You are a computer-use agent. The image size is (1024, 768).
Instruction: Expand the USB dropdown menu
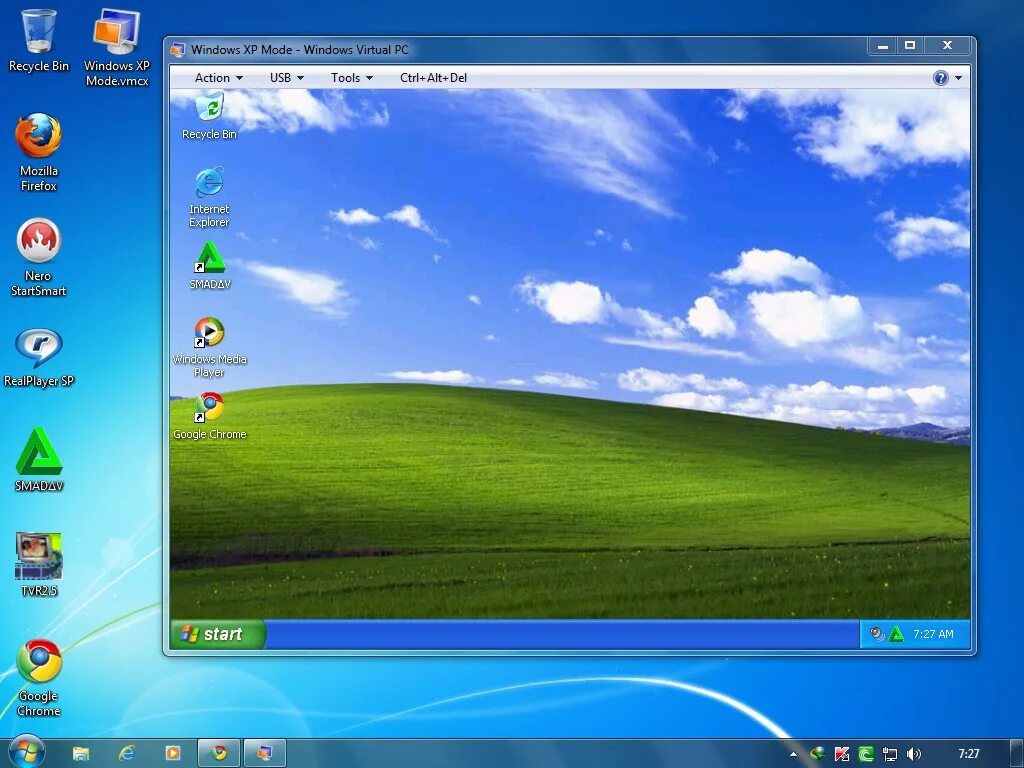pyautogui.click(x=287, y=78)
